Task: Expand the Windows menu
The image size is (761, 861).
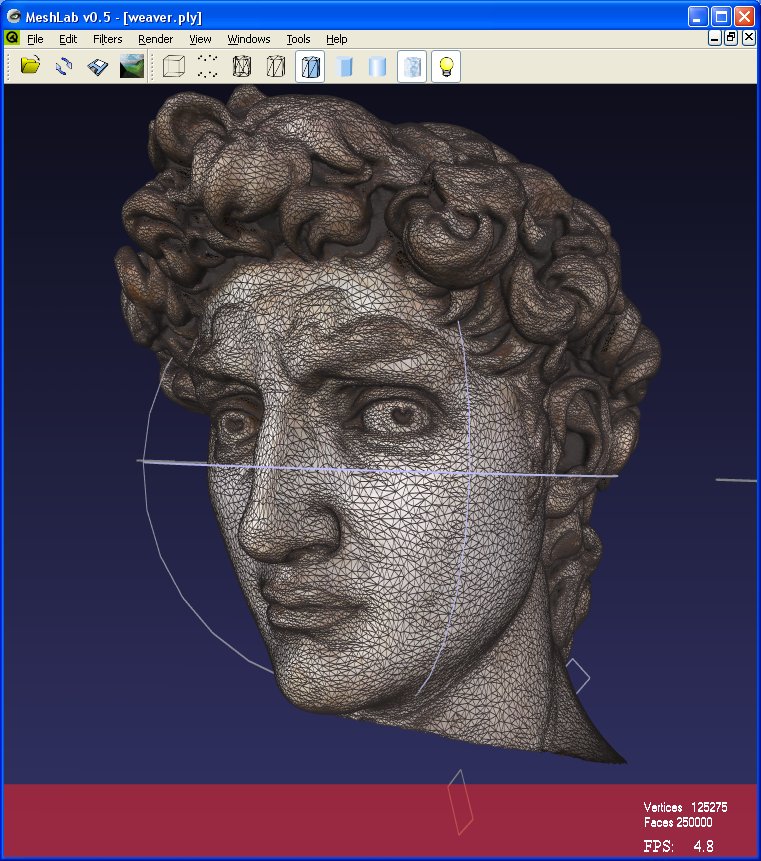Action: (x=248, y=39)
